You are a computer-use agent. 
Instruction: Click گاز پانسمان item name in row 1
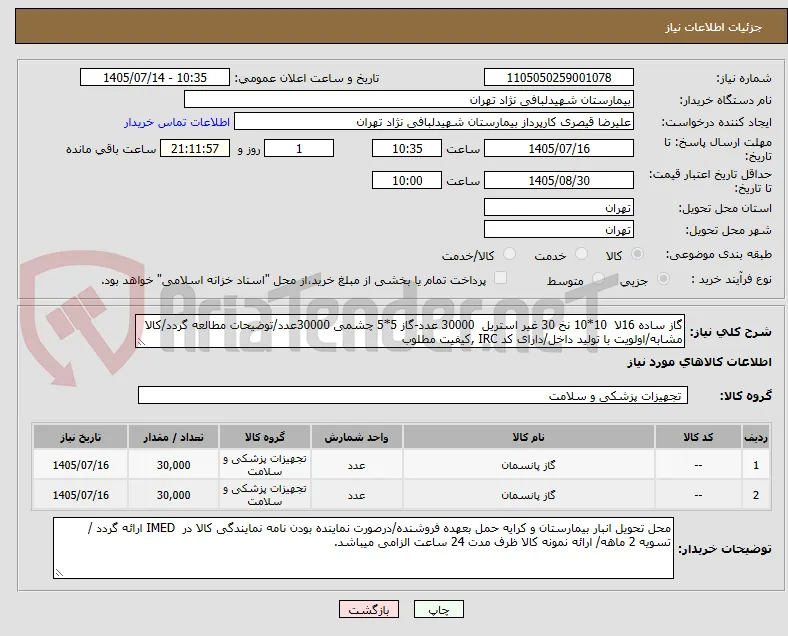(x=528, y=465)
